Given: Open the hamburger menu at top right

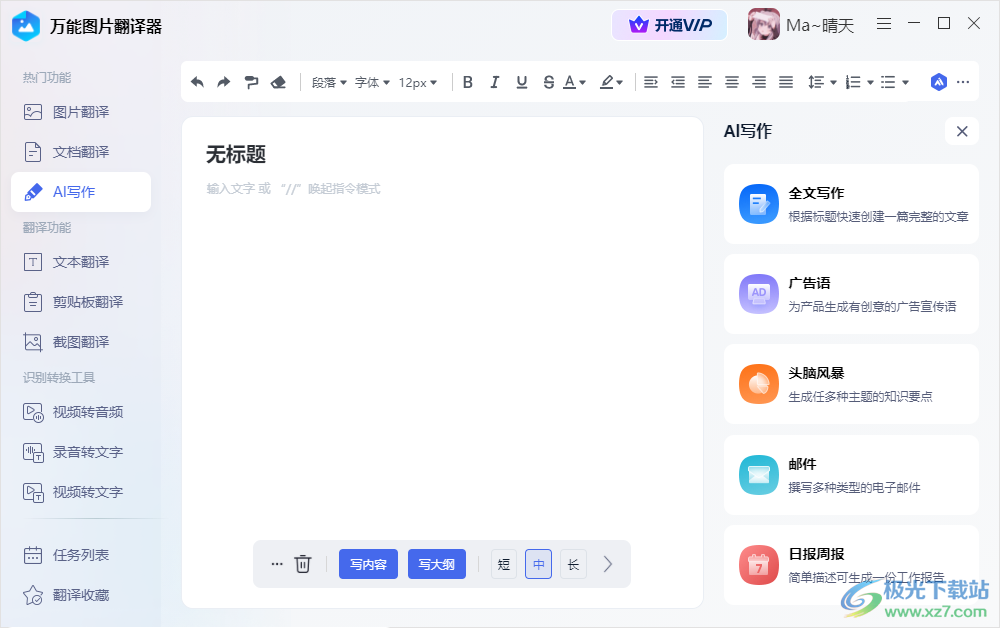Looking at the screenshot, I should pyautogui.click(x=884, y=22).
